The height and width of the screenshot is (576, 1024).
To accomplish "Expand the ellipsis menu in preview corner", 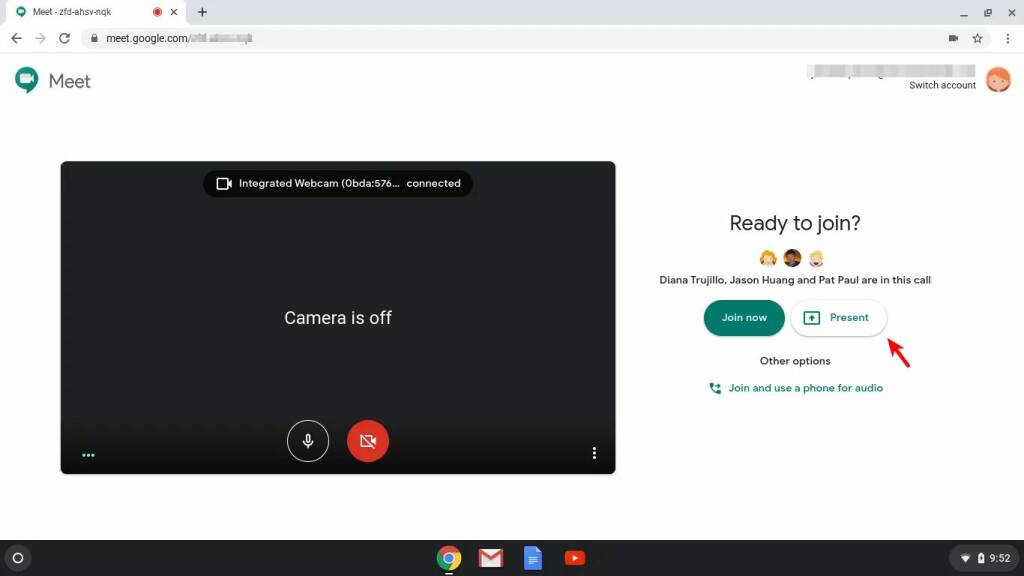I will (88, 454).
